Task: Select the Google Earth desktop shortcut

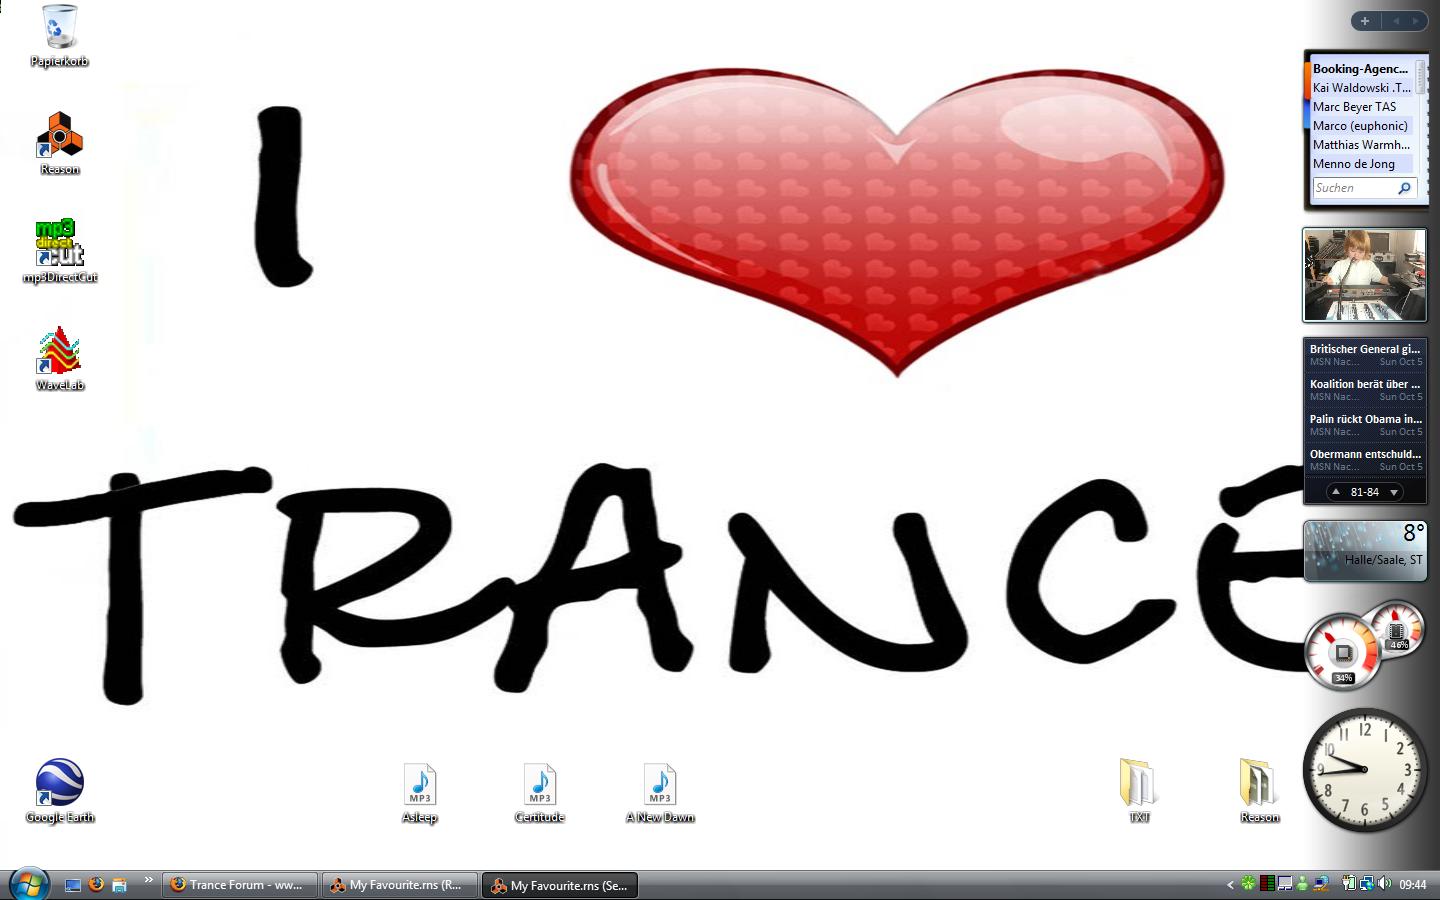Action: click(x=59, y=784)
